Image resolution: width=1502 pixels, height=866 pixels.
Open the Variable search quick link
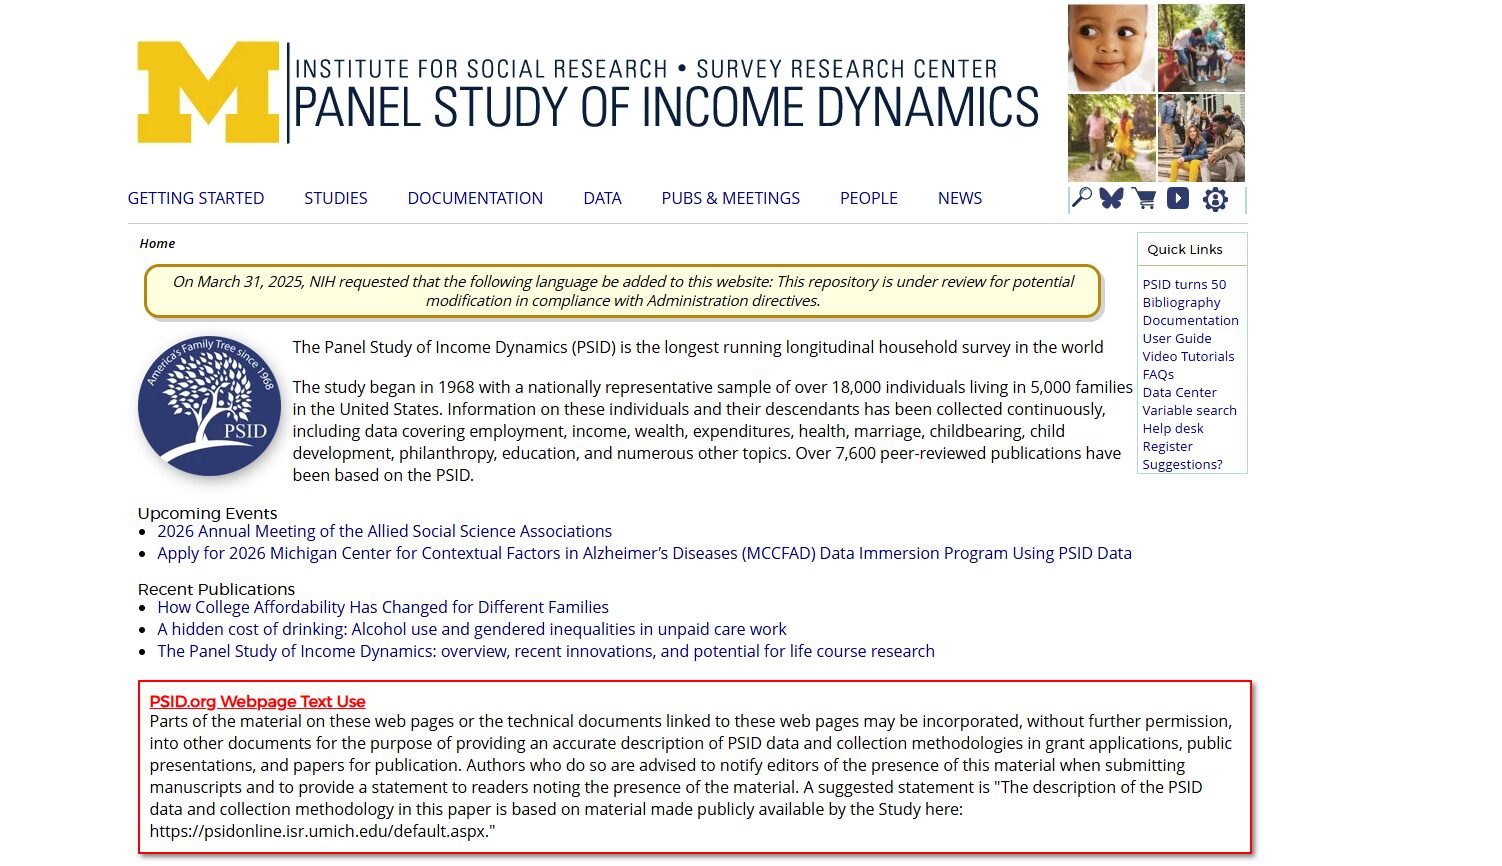pyautogui.click(x=1189, y=410)
